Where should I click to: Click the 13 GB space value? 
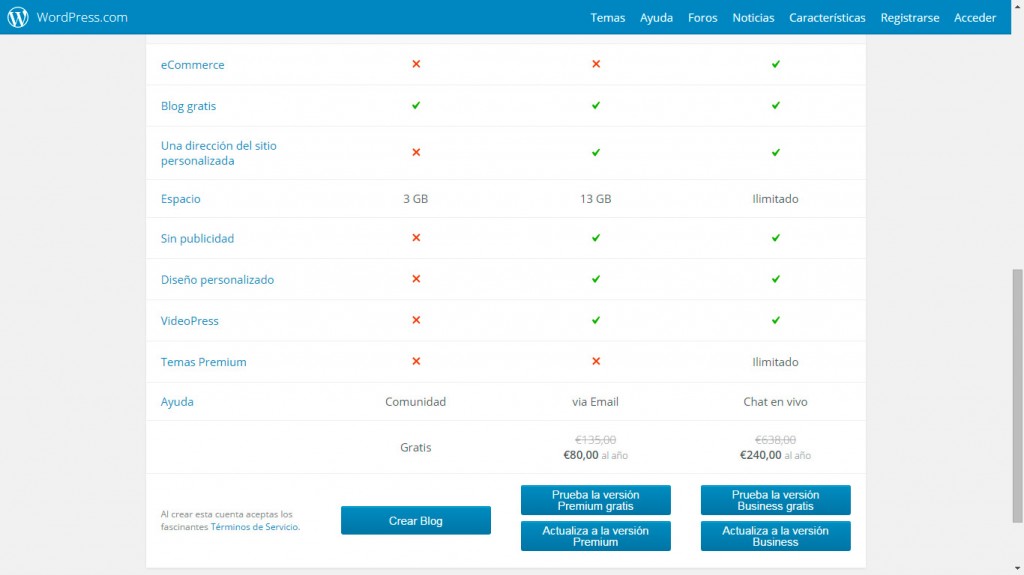[596, 199]
